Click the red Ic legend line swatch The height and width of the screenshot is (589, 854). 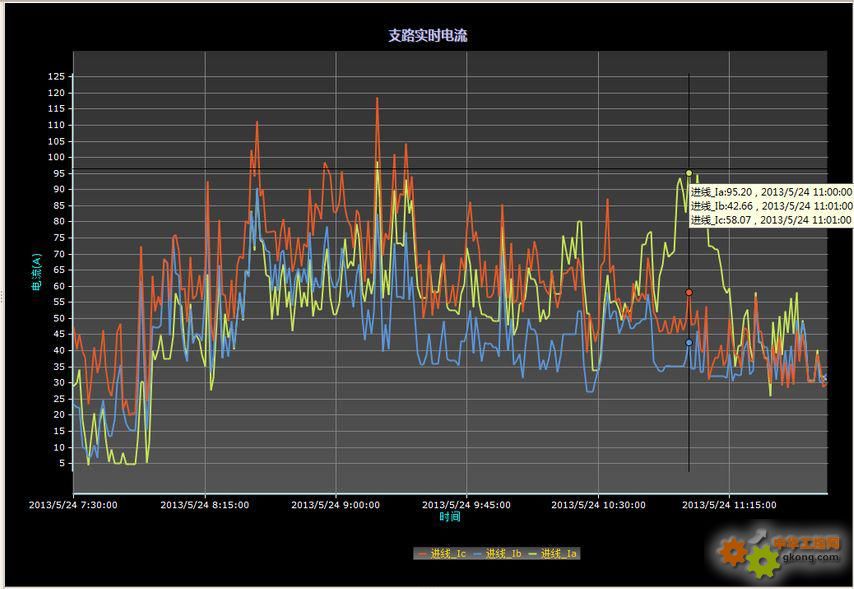(422, 553)
